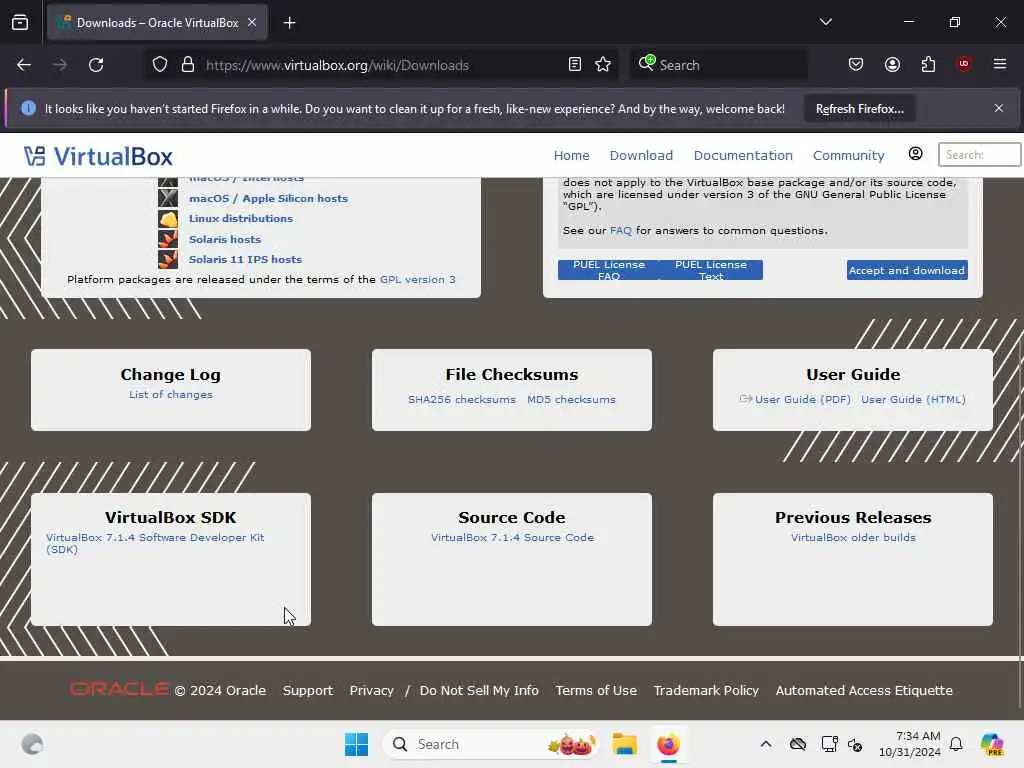
Task: Open Community in site navigation
Action: (848, 155)
